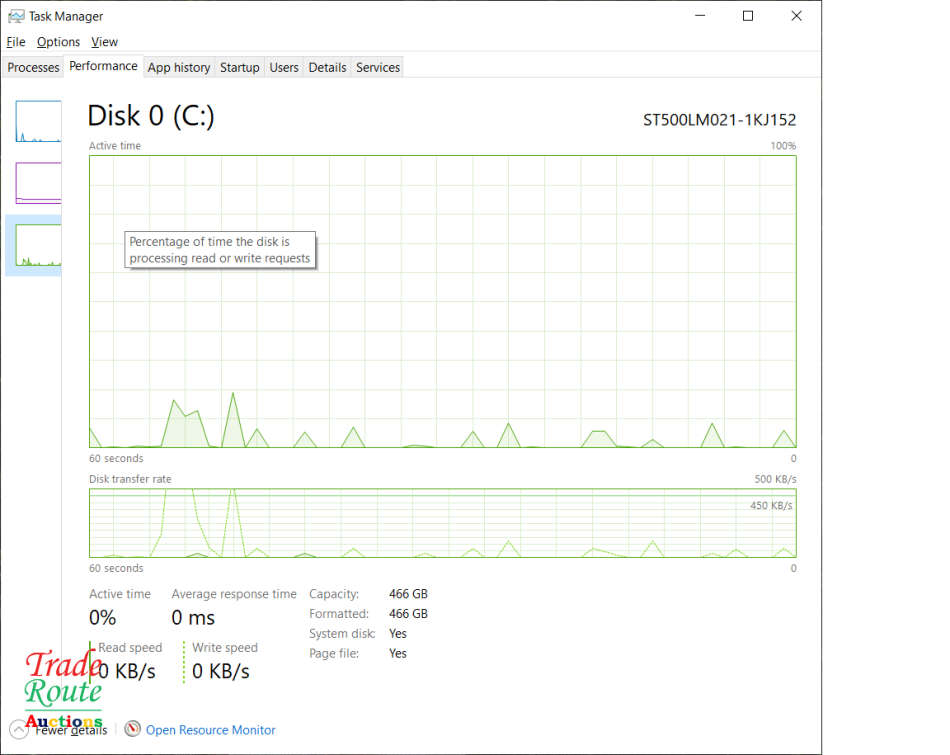Open the File menu
The height and width of the screenshot is (755, 950).
click(16, 42)
